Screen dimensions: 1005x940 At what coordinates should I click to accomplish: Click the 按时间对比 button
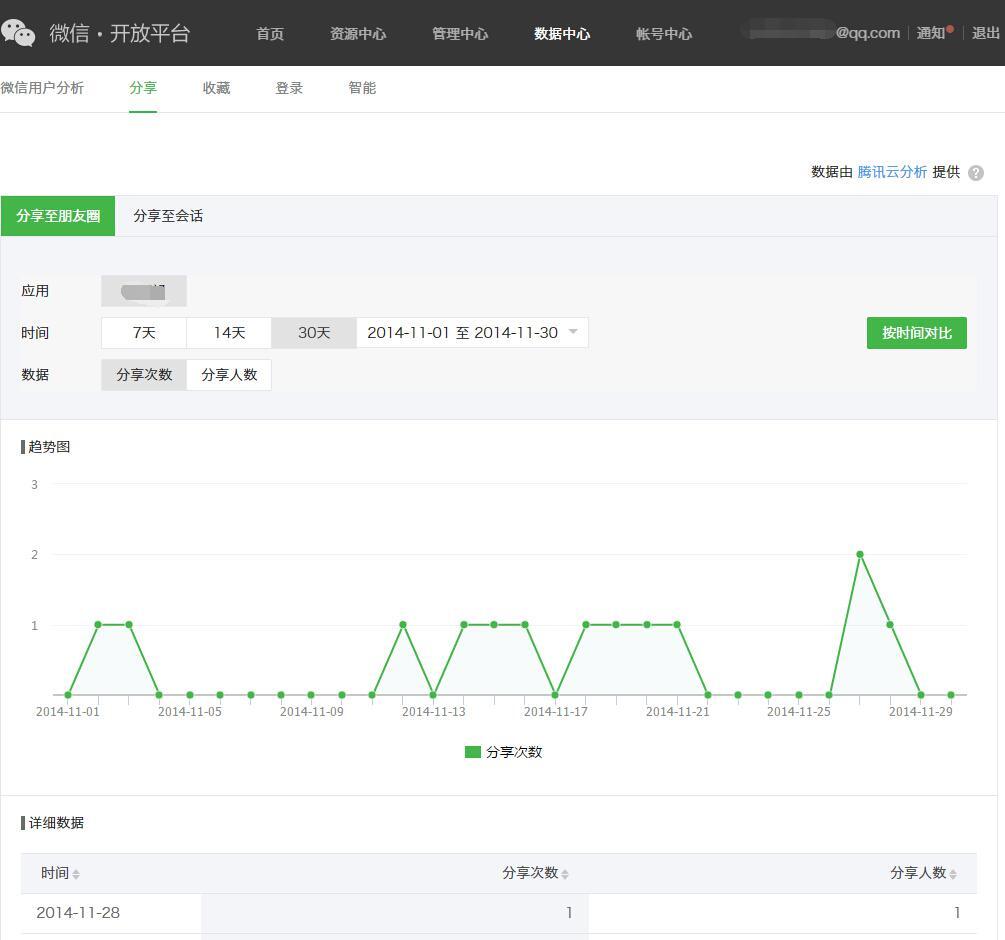(x=917, y=333)
